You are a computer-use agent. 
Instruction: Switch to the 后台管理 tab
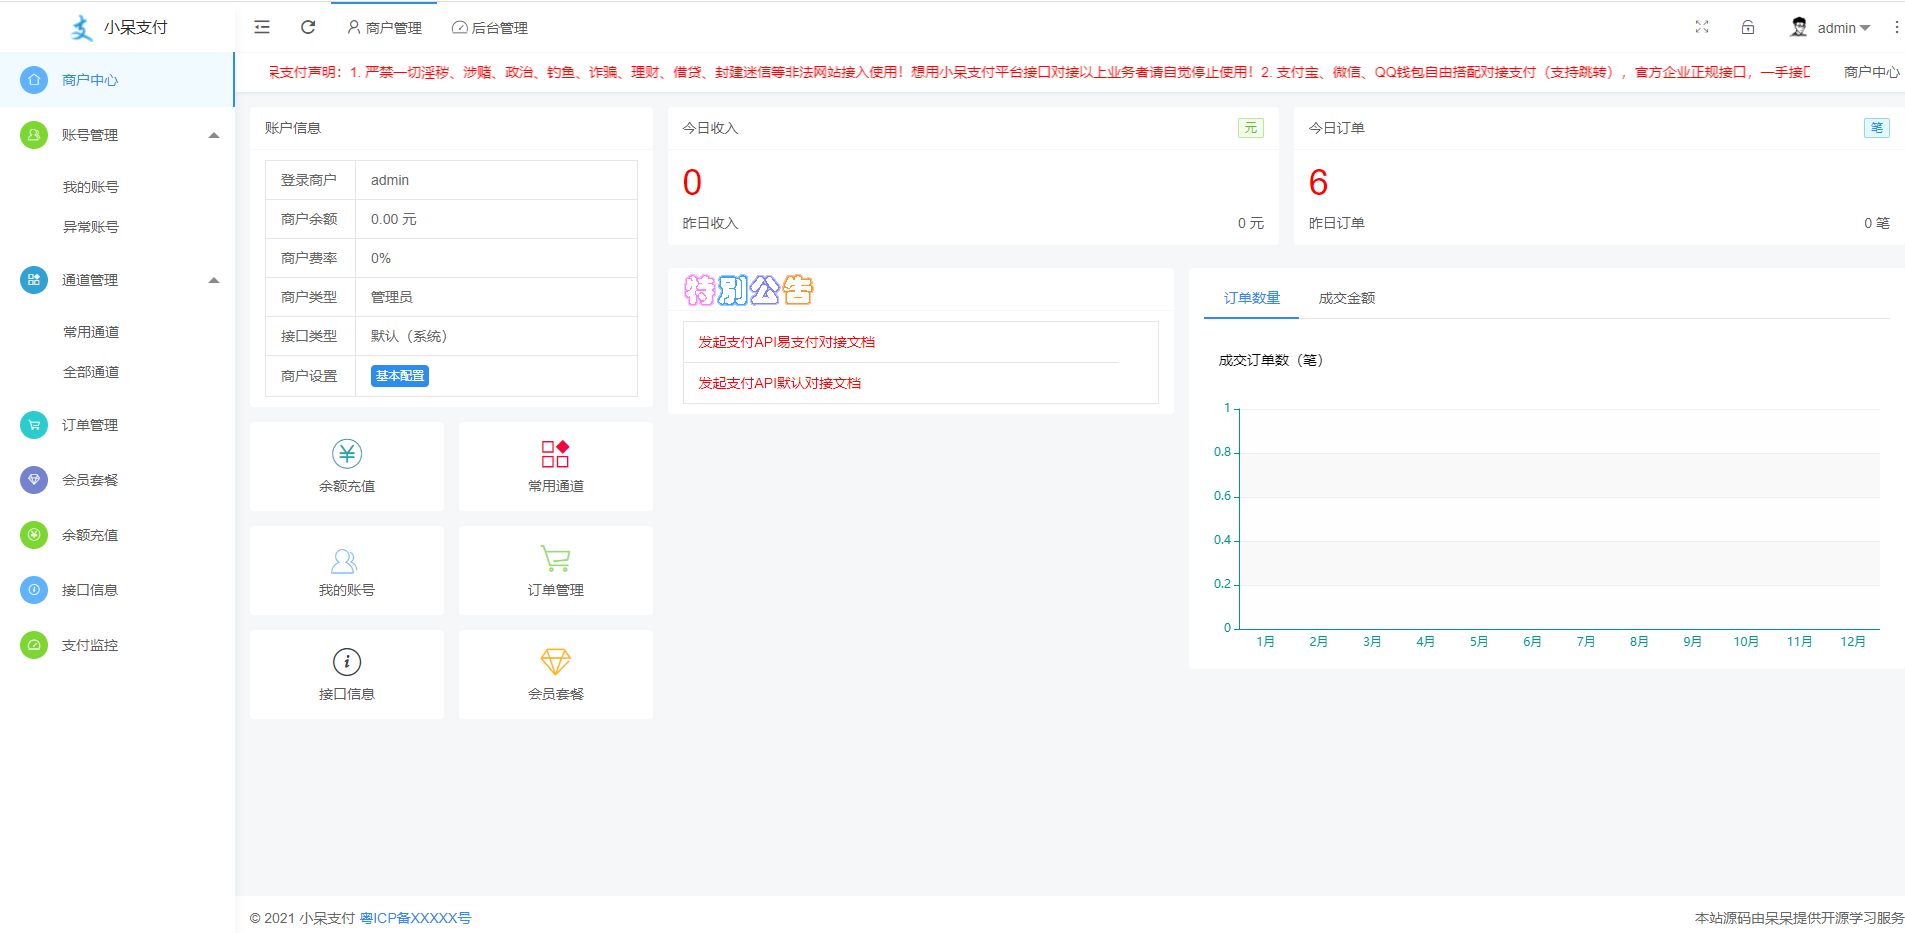pyautogui.click(x=489, y=27)
